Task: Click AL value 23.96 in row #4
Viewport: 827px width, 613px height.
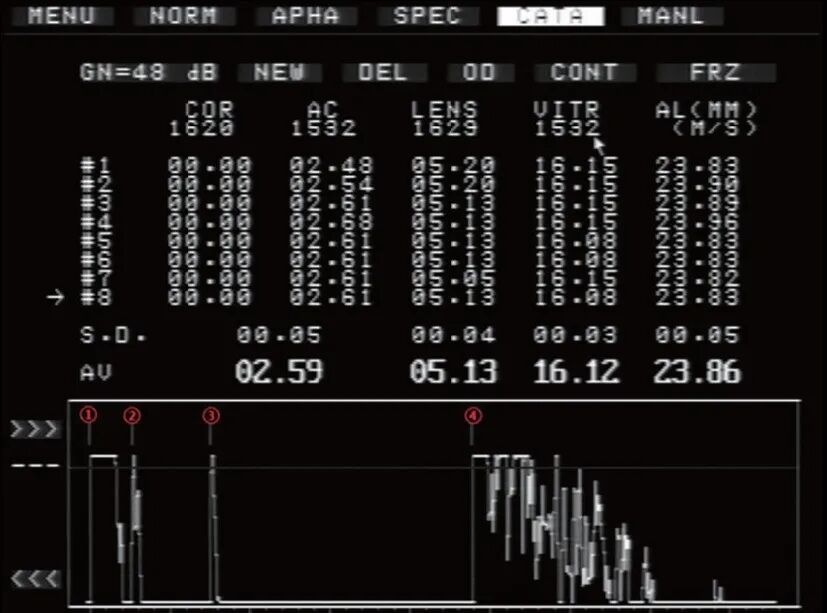Action: coord(697,222)
